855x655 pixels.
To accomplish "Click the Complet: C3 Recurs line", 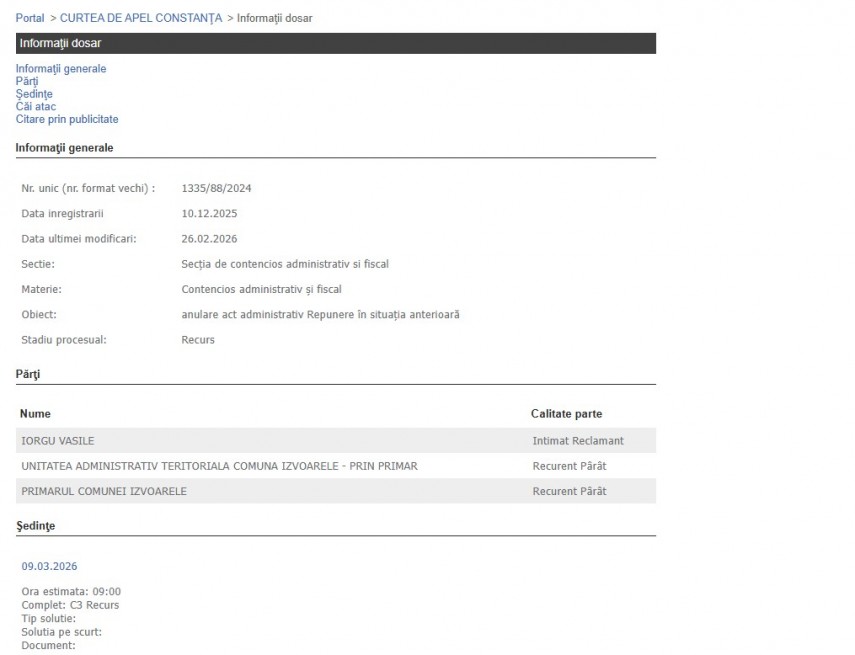I will pos(70,605).
